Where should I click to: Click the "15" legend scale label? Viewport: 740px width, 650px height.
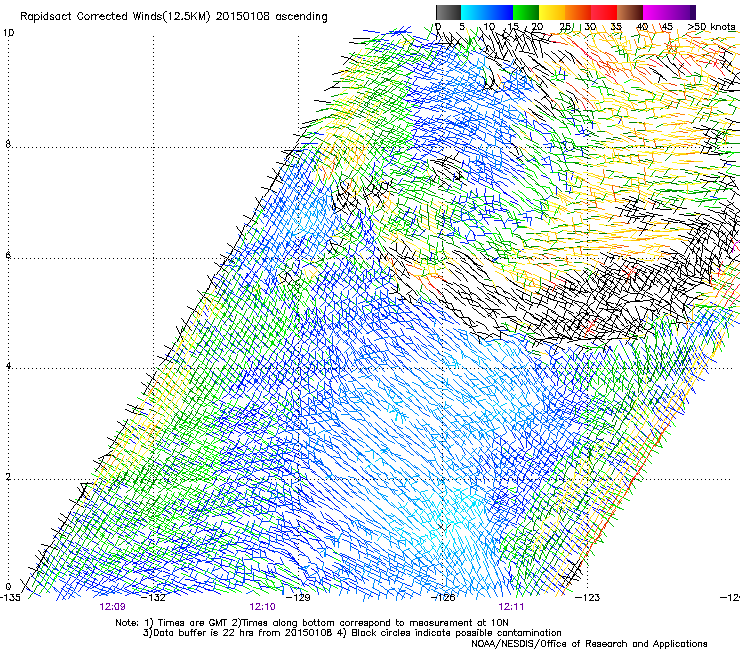coord(513,26)
